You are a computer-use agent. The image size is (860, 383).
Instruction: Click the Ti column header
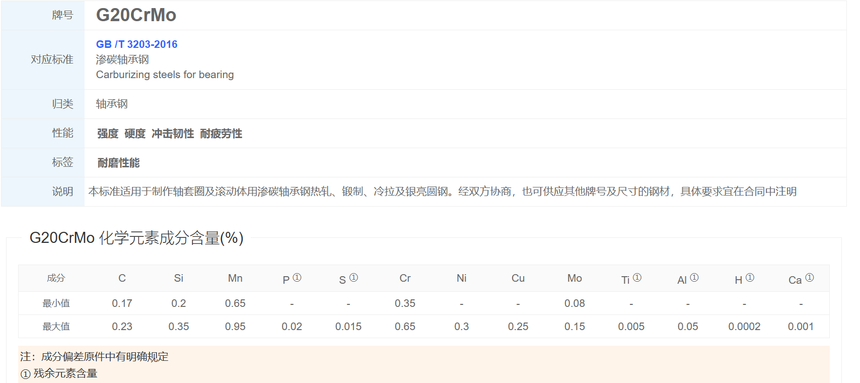[631, 279]
